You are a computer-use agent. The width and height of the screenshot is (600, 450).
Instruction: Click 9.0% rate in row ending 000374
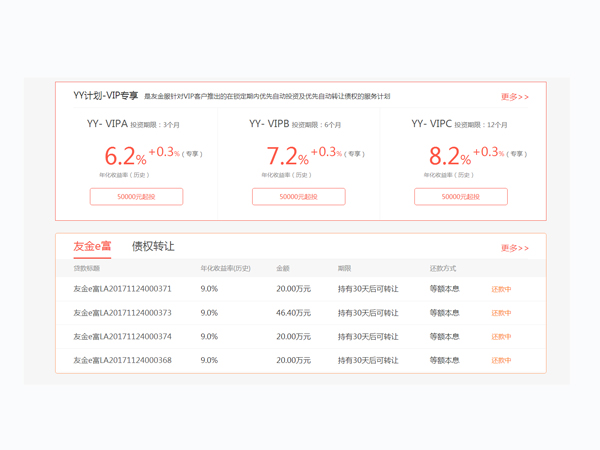pyautogui.click(x=209, y=336)
